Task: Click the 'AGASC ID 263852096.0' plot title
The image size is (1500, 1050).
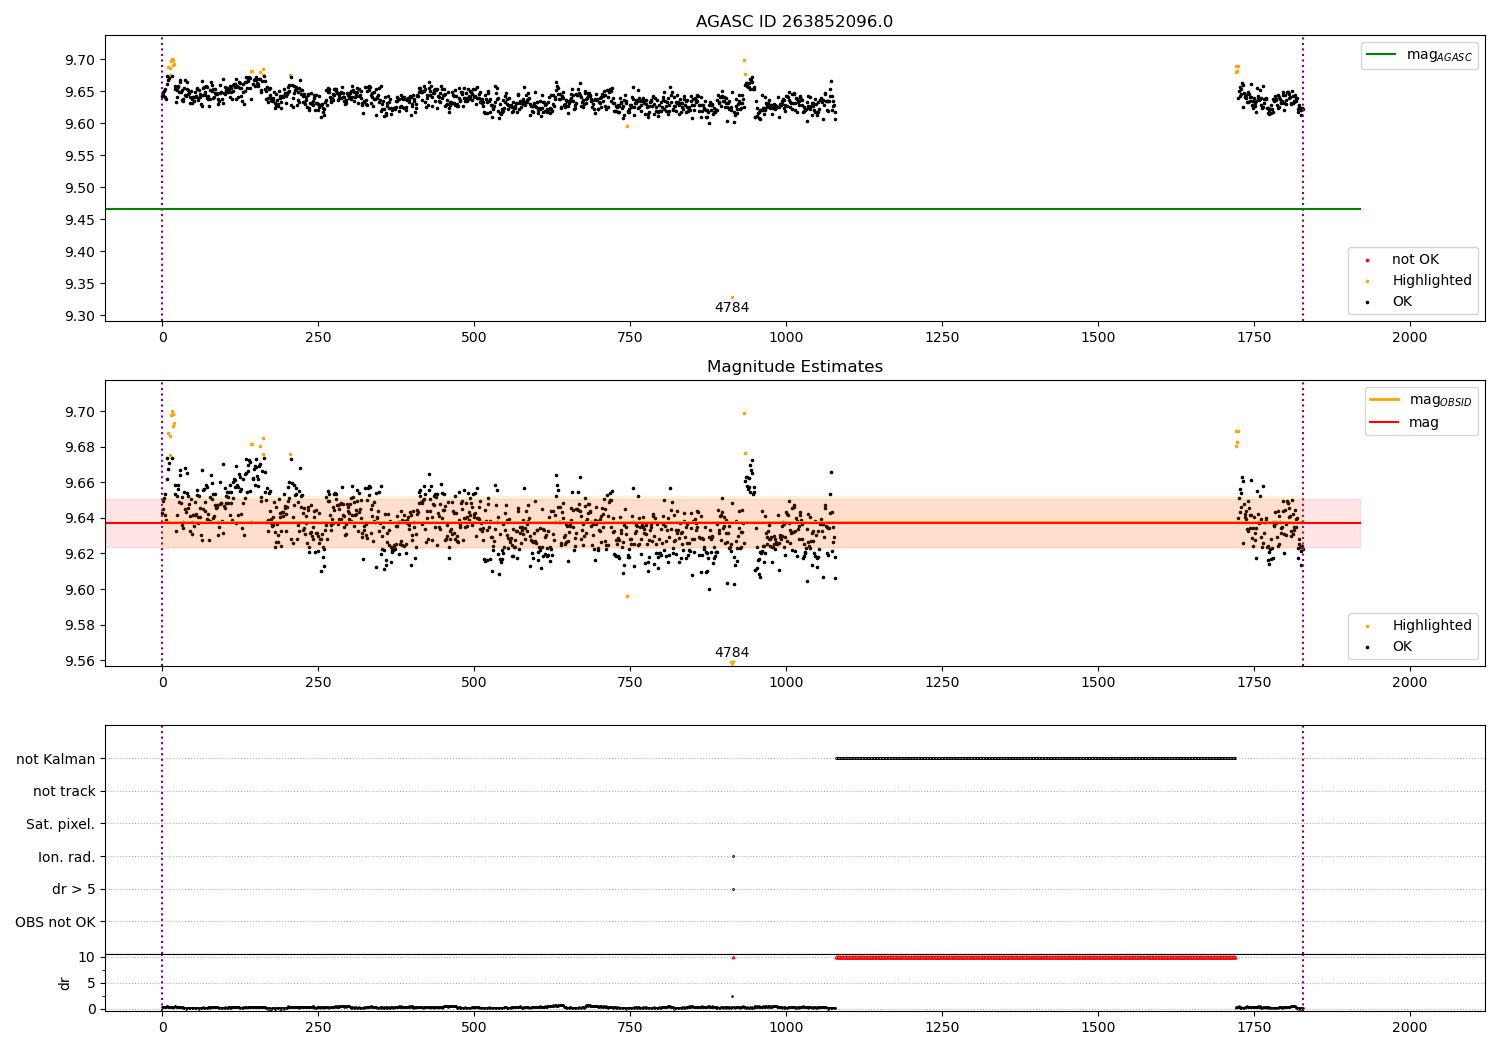Action: [x=794, y=22]
